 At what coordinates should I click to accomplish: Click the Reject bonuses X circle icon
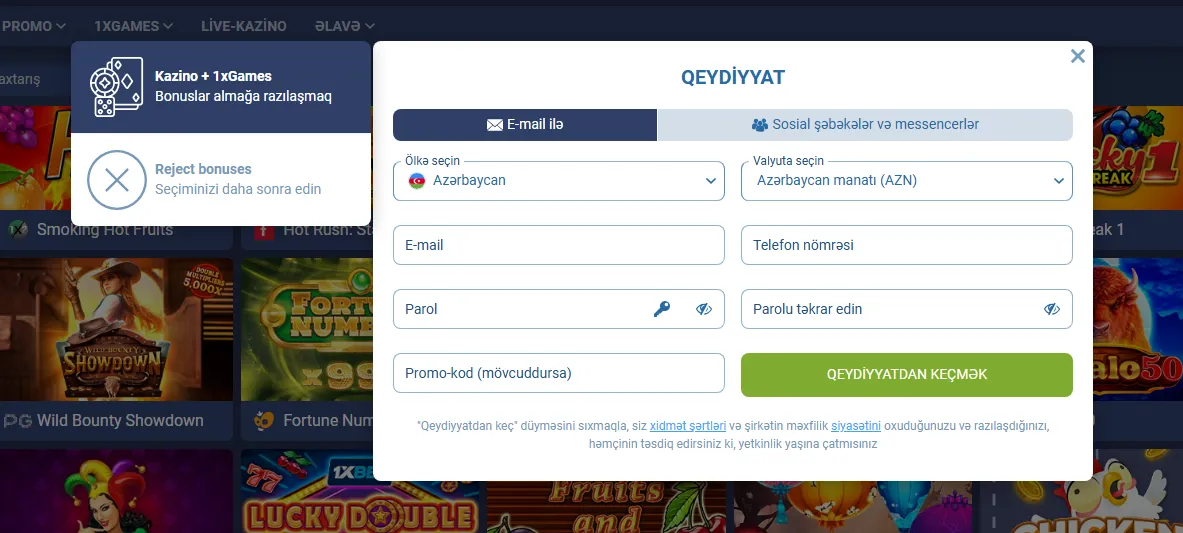point(117,180)
